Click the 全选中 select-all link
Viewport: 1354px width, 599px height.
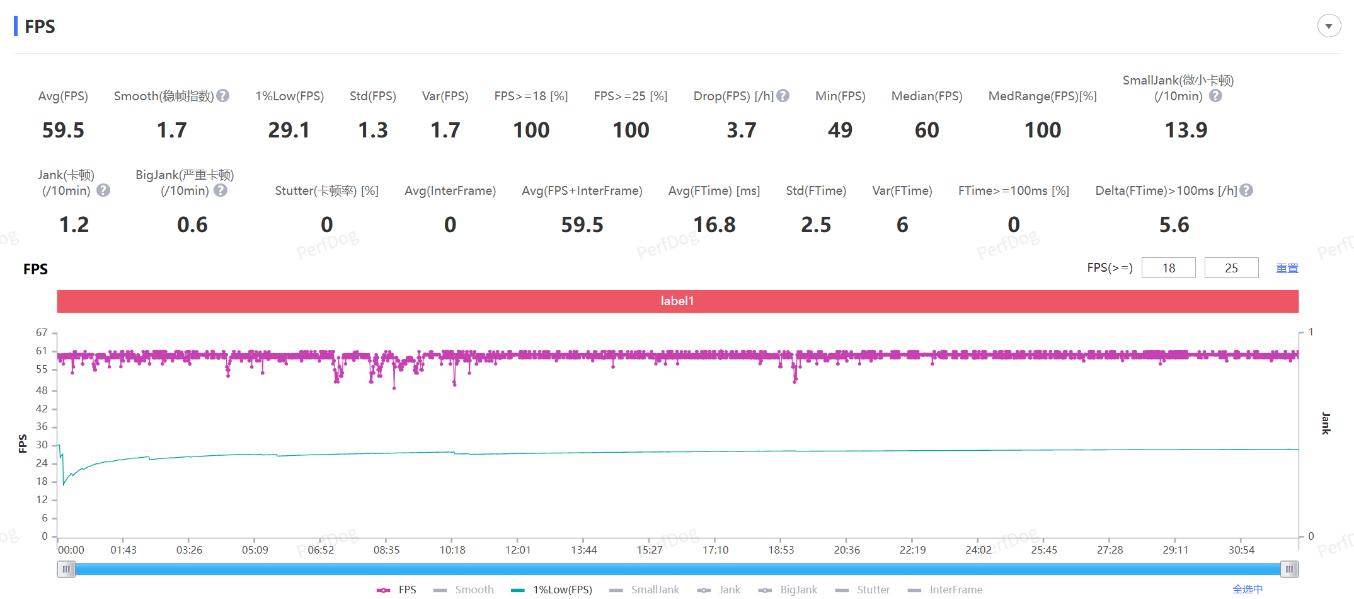(1247, 590)
